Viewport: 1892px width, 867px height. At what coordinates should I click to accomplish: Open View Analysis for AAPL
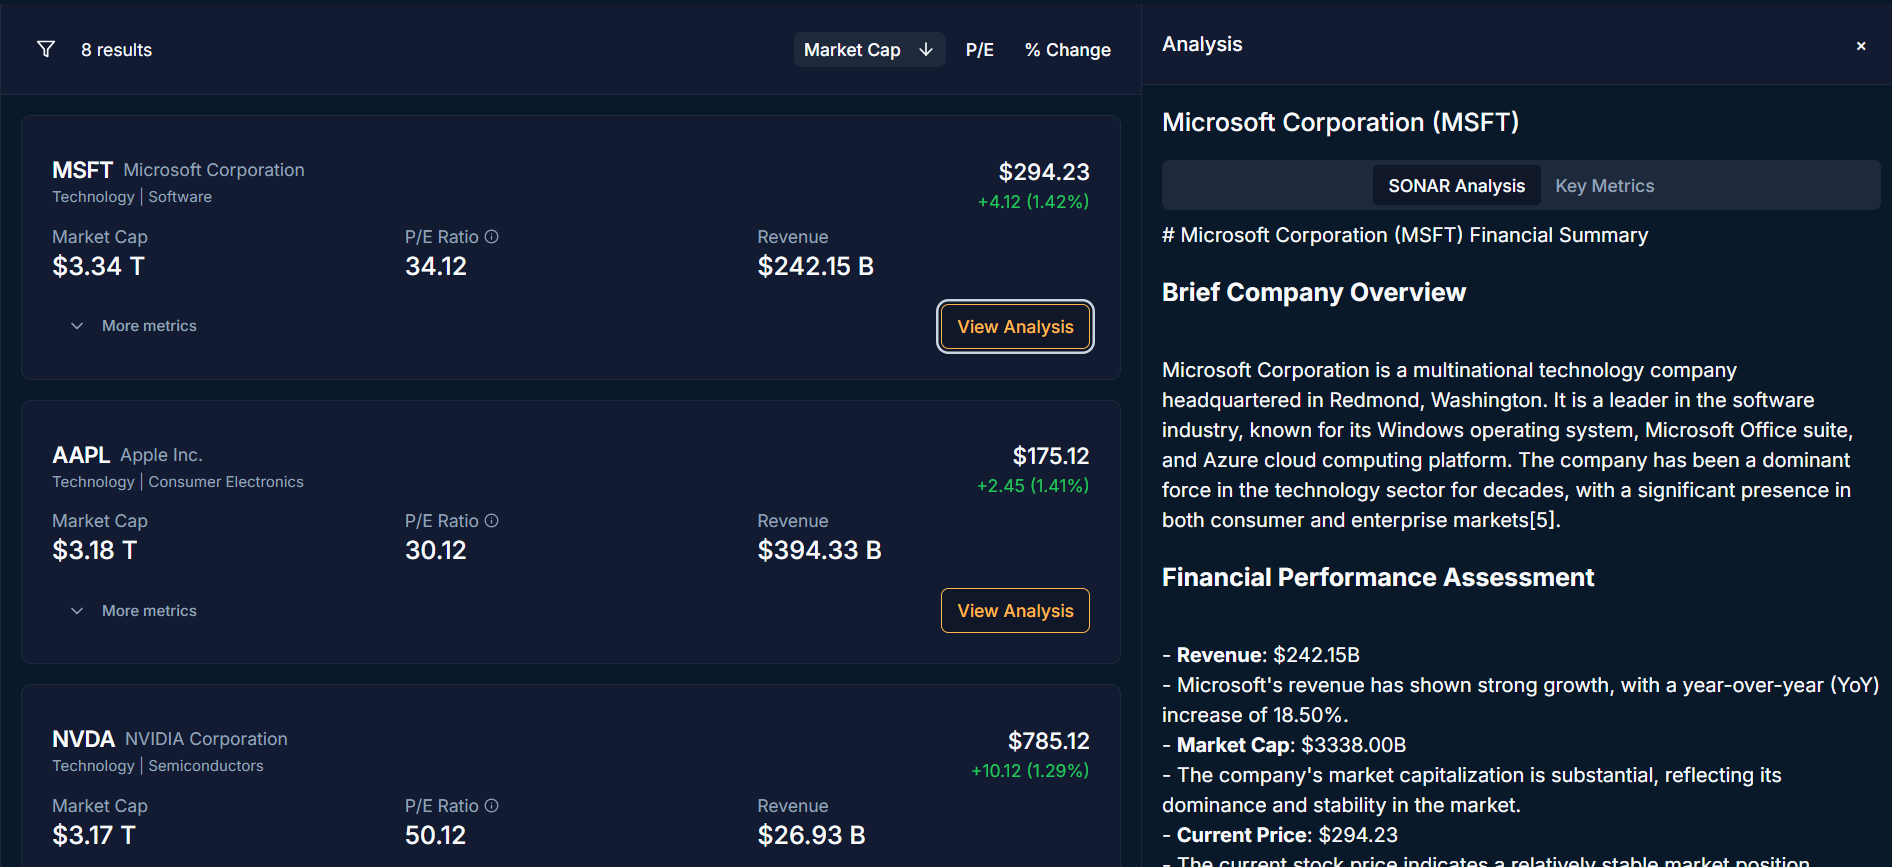[x=1015, y=611]
